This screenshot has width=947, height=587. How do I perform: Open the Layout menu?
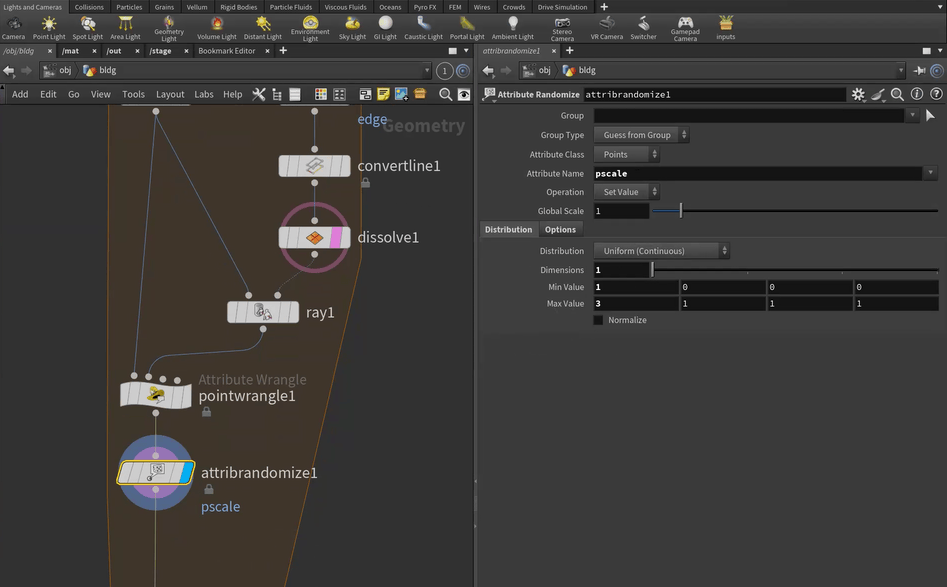coord(170,94)
